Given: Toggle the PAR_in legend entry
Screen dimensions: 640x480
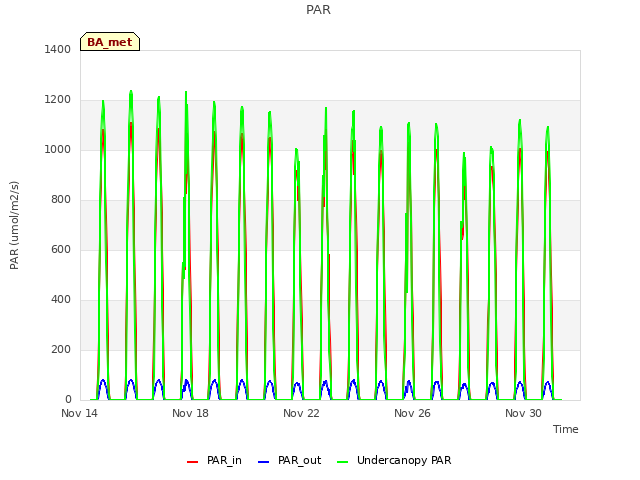Looking at the screenshot, I should (x=214, y=460).
